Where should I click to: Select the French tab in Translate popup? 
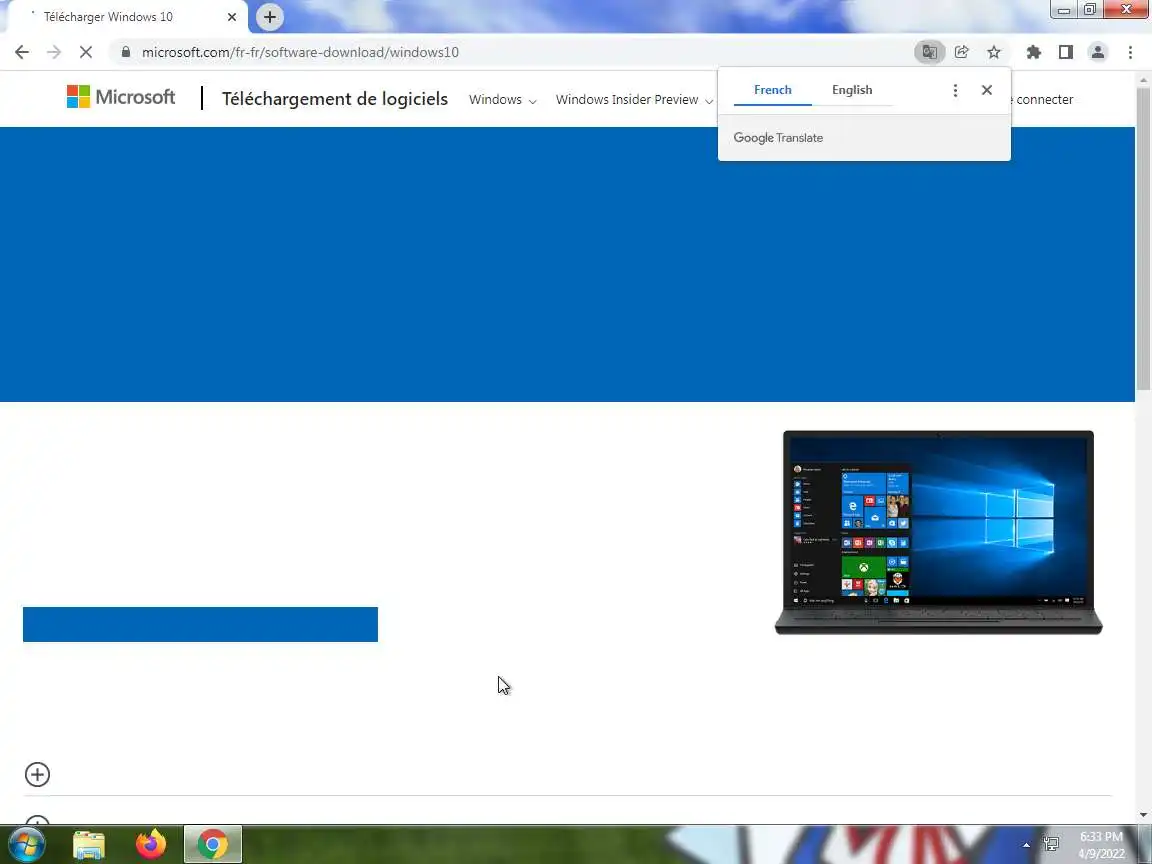pos(773,90)
